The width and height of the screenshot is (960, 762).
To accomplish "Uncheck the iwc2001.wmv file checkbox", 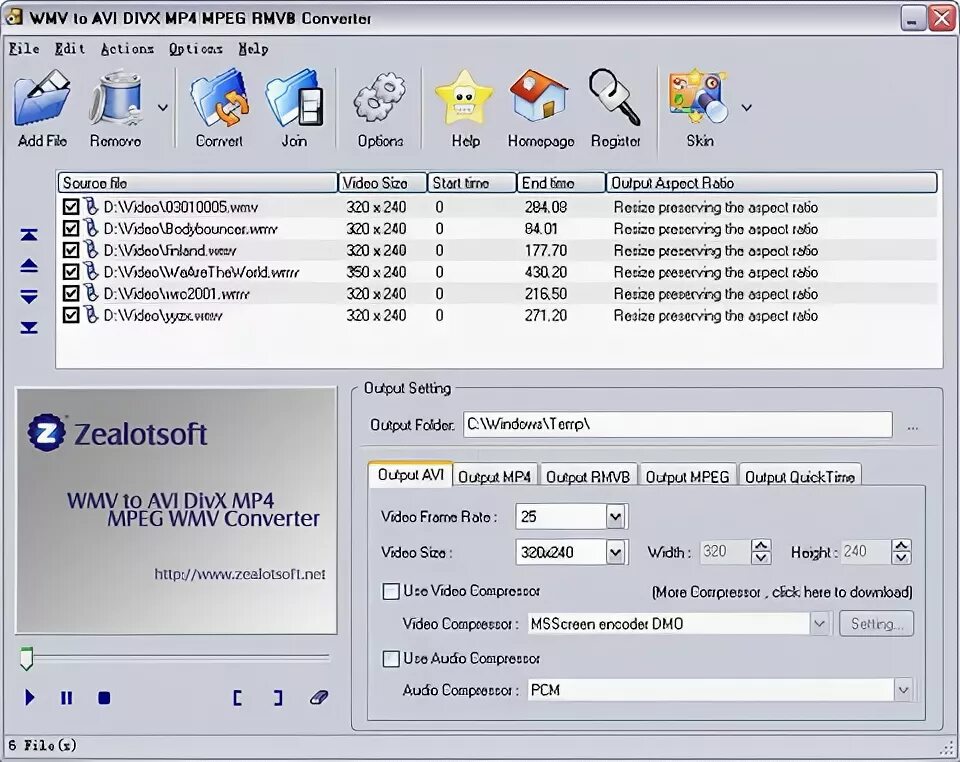I will pos(70,294).
